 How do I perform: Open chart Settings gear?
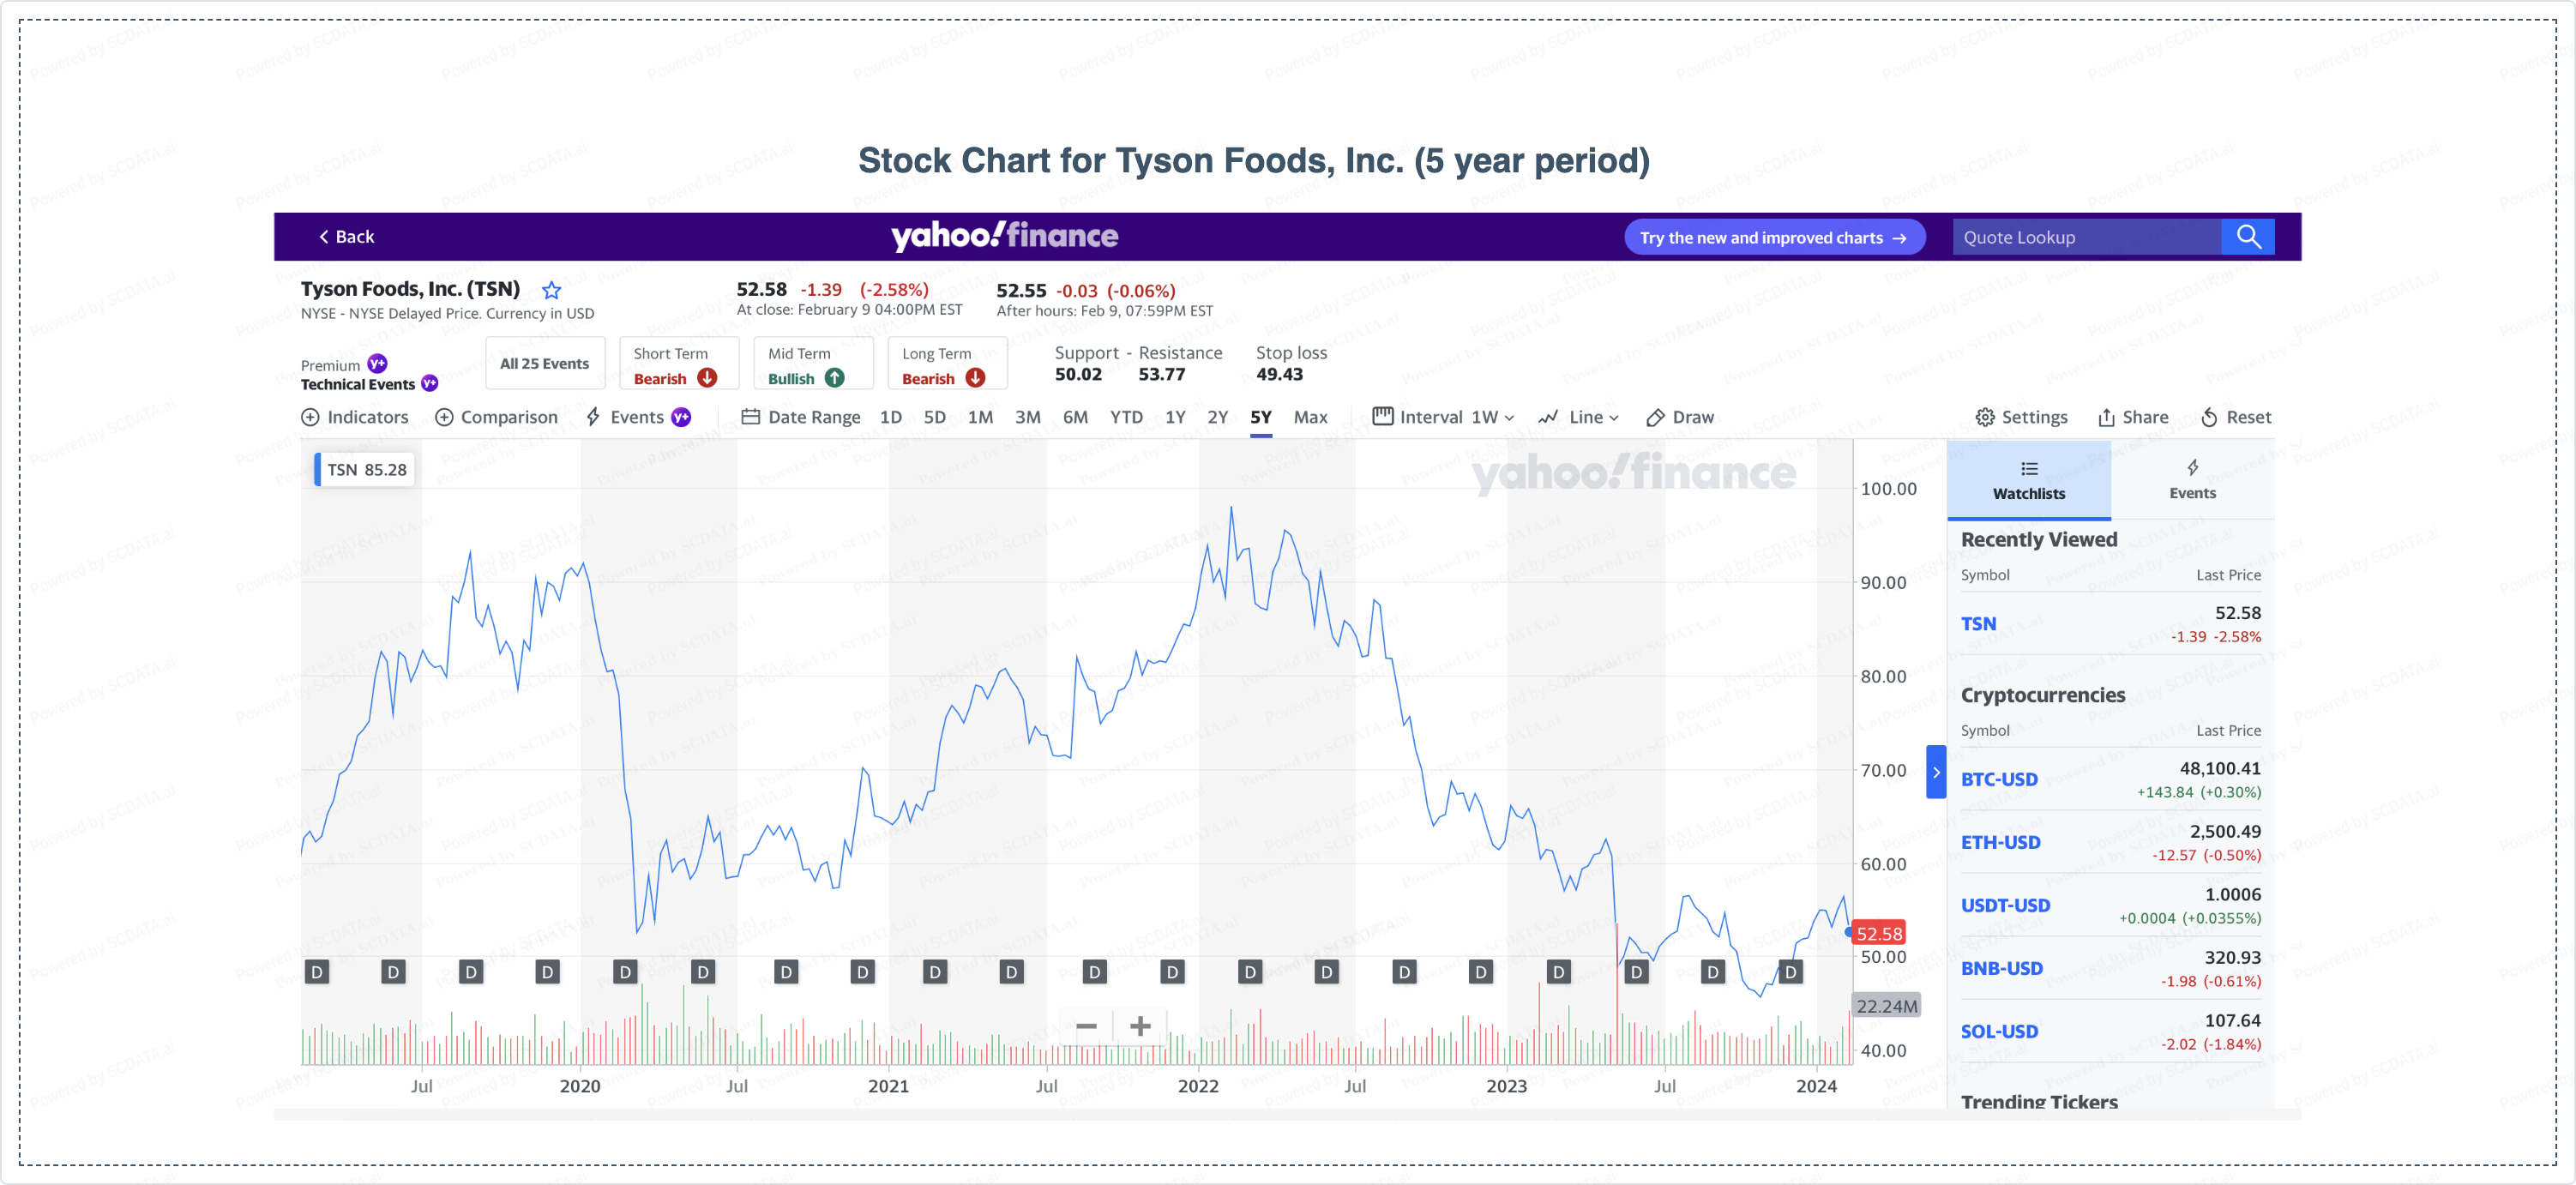(x=1985, y=417)
